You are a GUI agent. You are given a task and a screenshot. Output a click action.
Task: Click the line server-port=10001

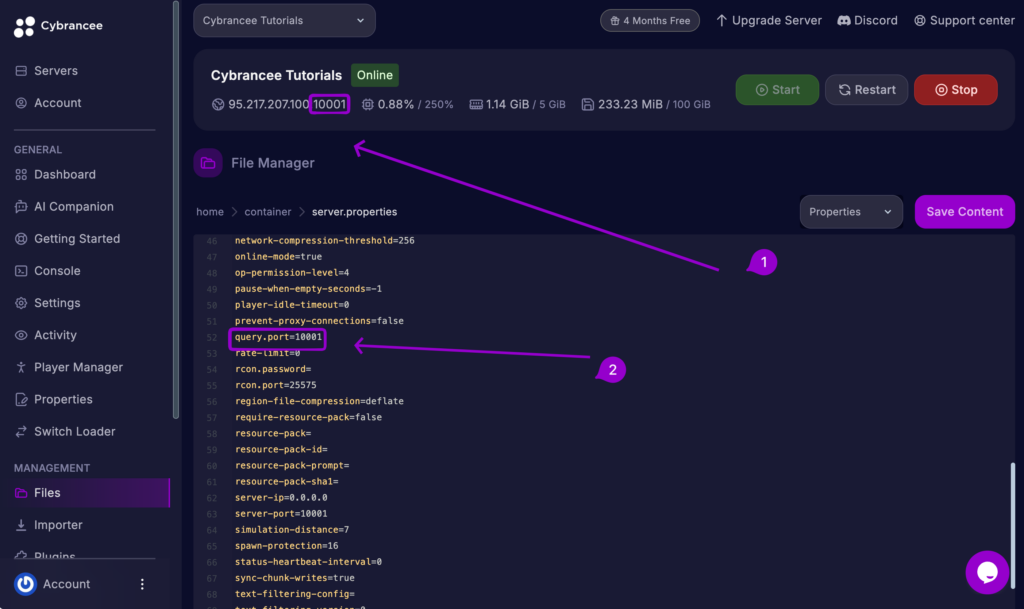(281, 514)
